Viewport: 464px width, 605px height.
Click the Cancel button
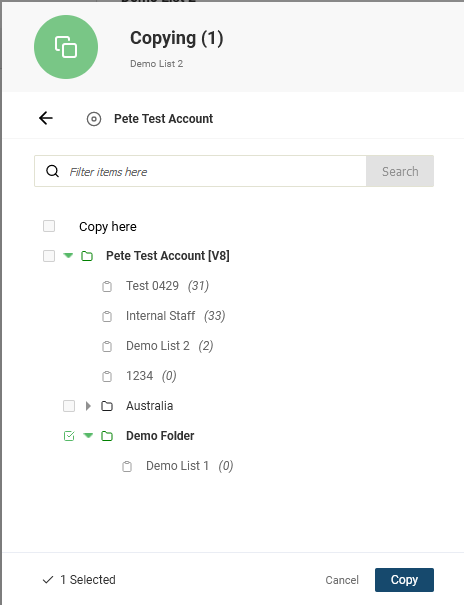click(x=342, y=580)
